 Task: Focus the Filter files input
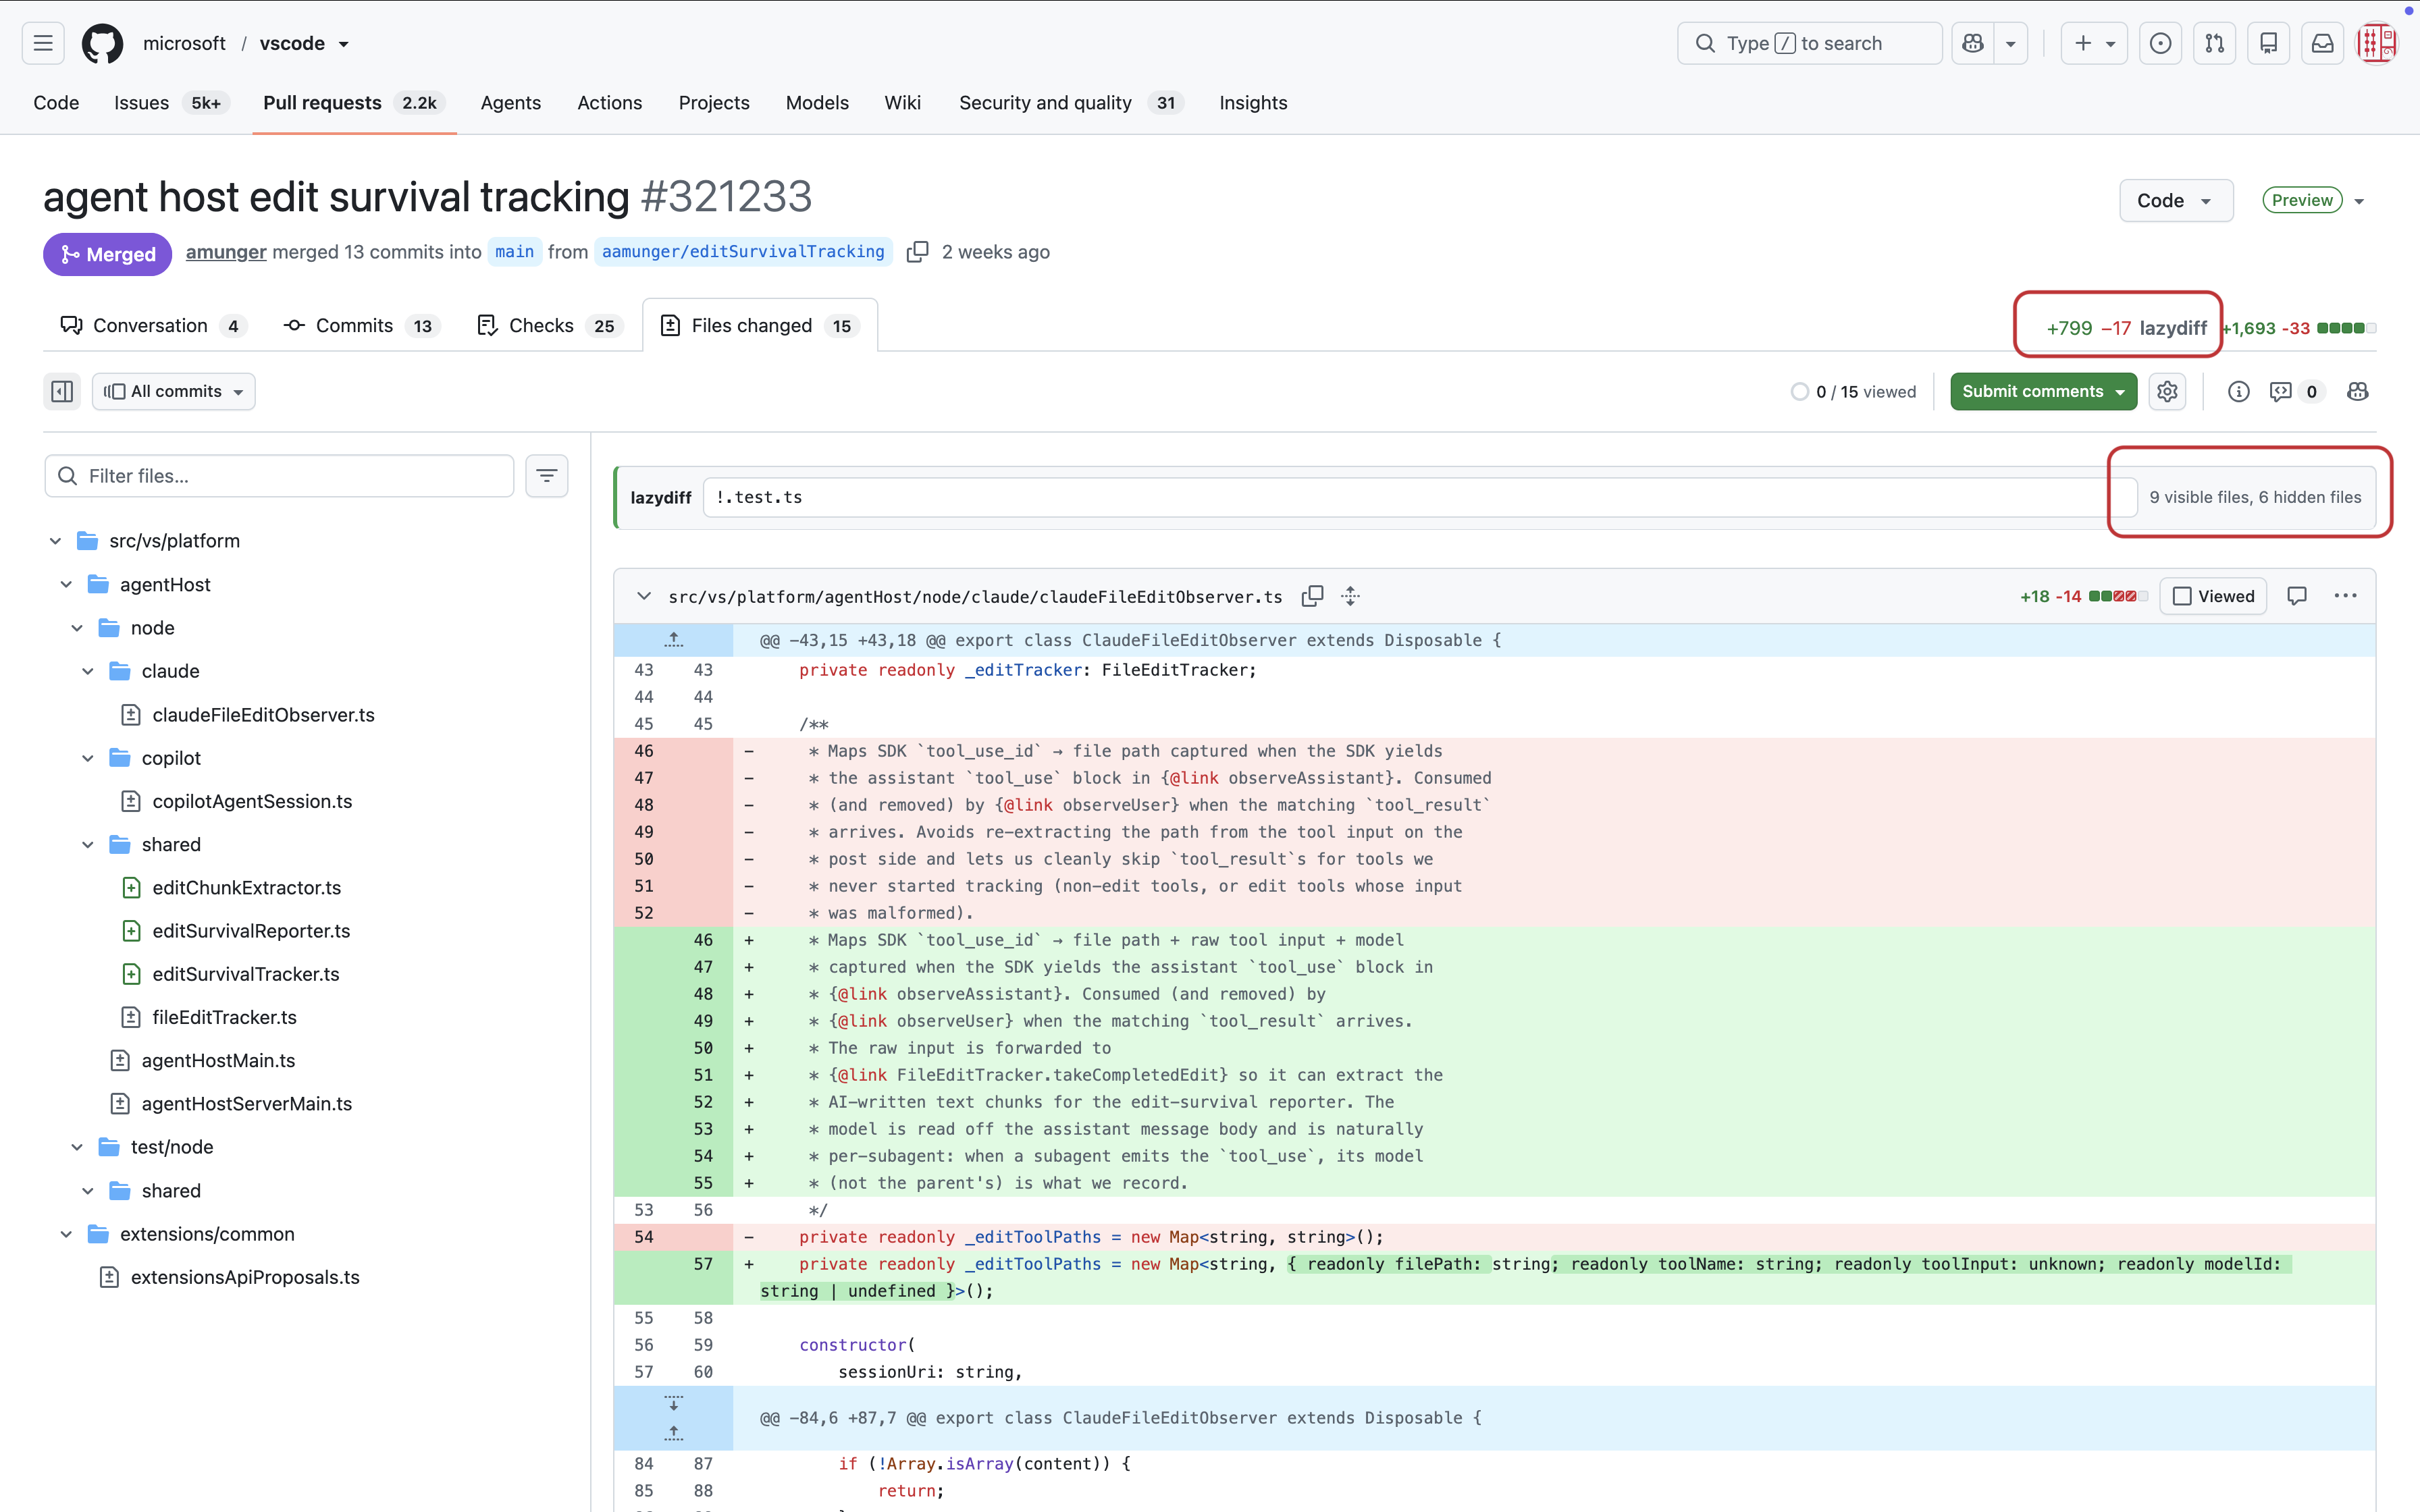point(279,476)
